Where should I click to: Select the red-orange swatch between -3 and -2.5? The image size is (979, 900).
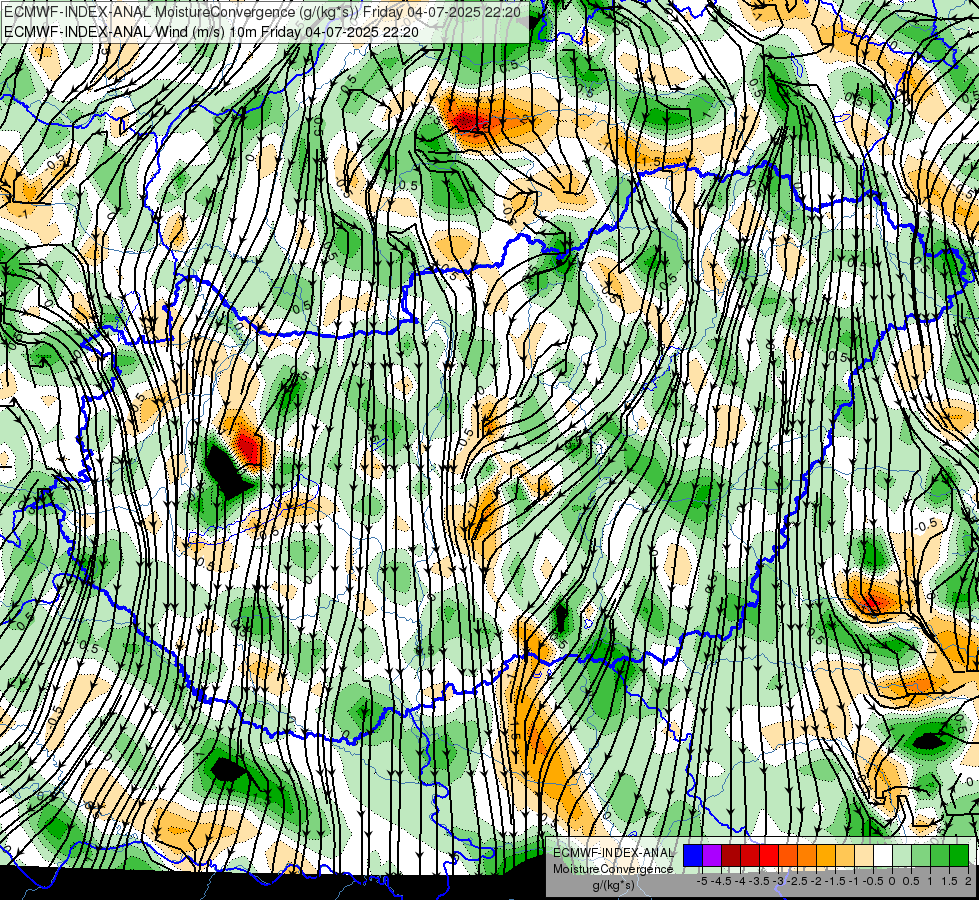point(788,856)
